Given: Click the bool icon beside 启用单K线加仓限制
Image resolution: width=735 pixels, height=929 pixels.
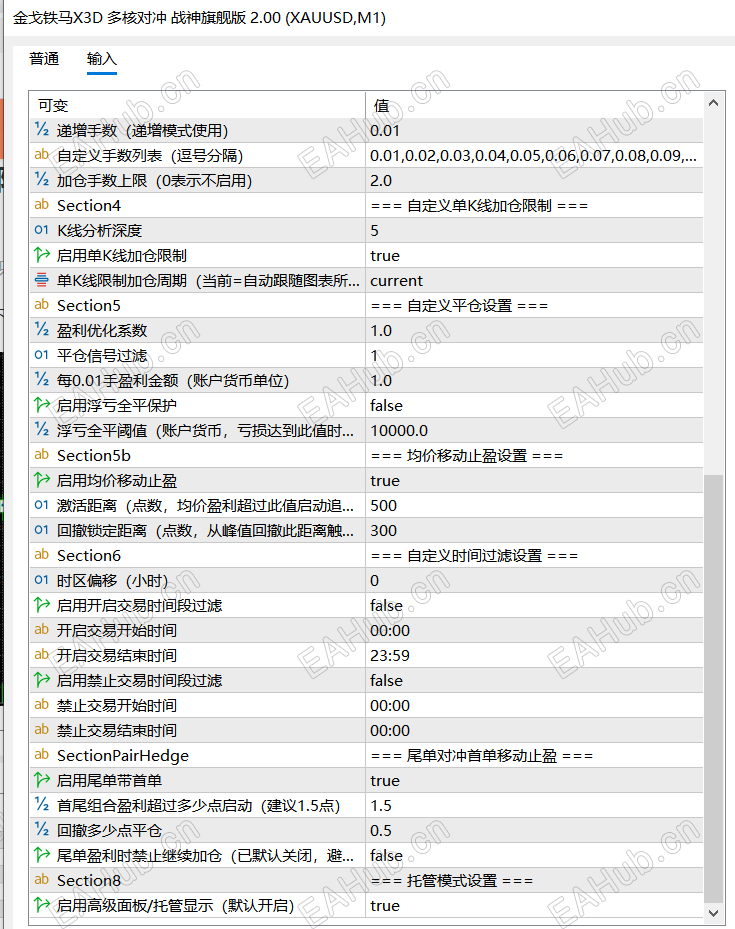Looking at the screenshot, I should (41, 255).
